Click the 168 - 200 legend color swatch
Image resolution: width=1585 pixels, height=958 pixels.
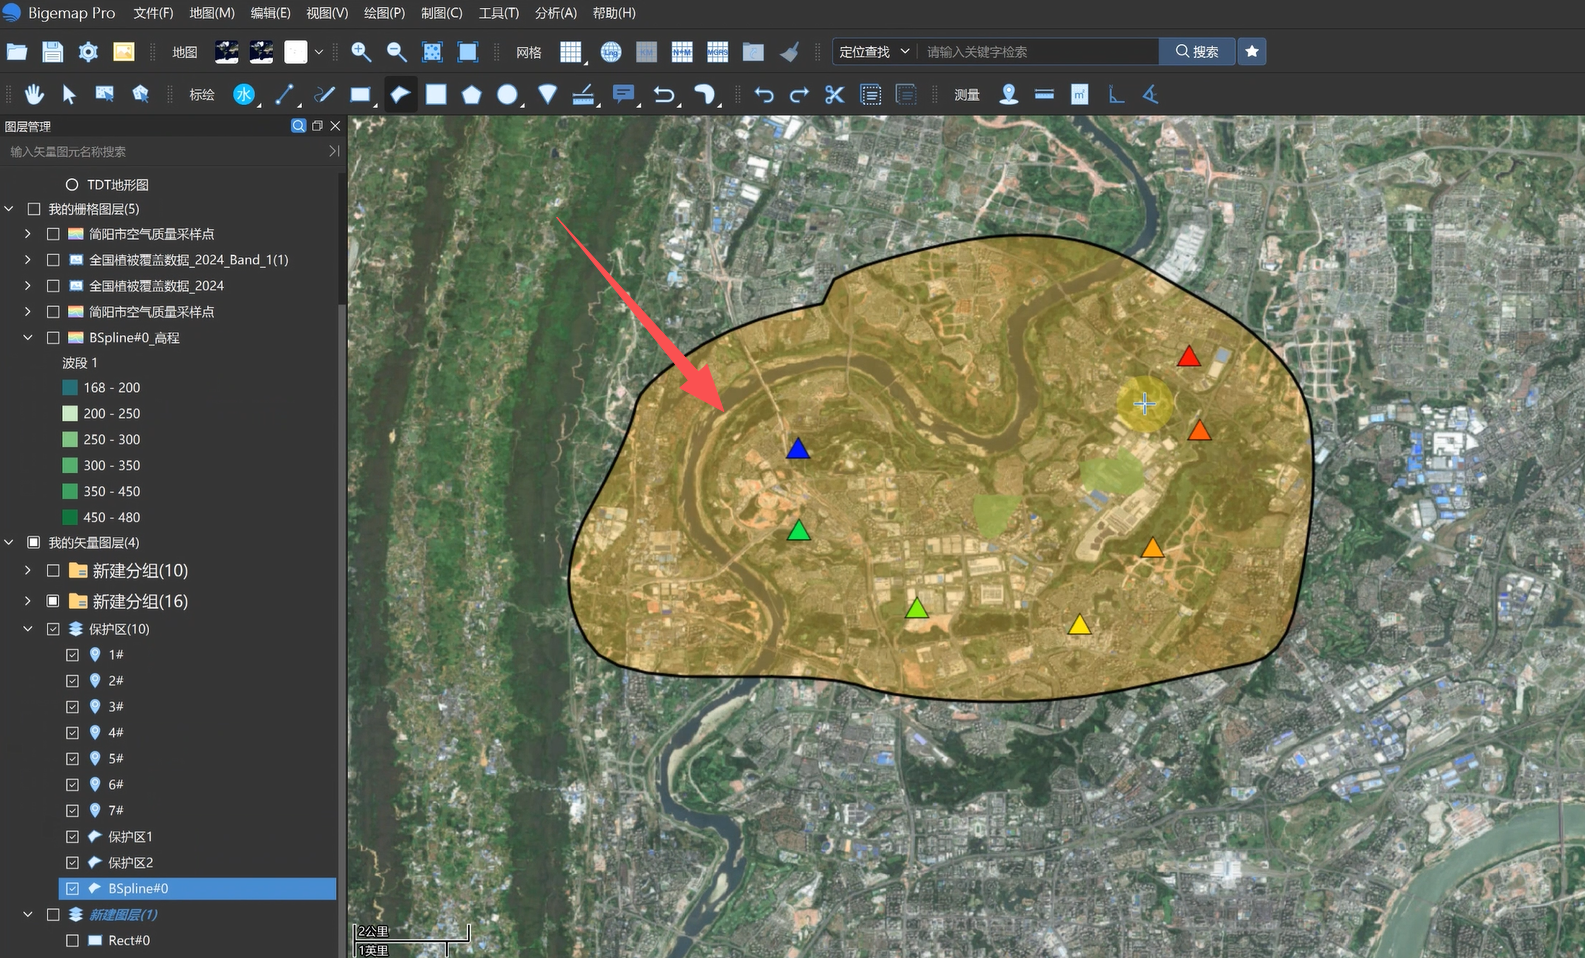click(x=70, y=387)
